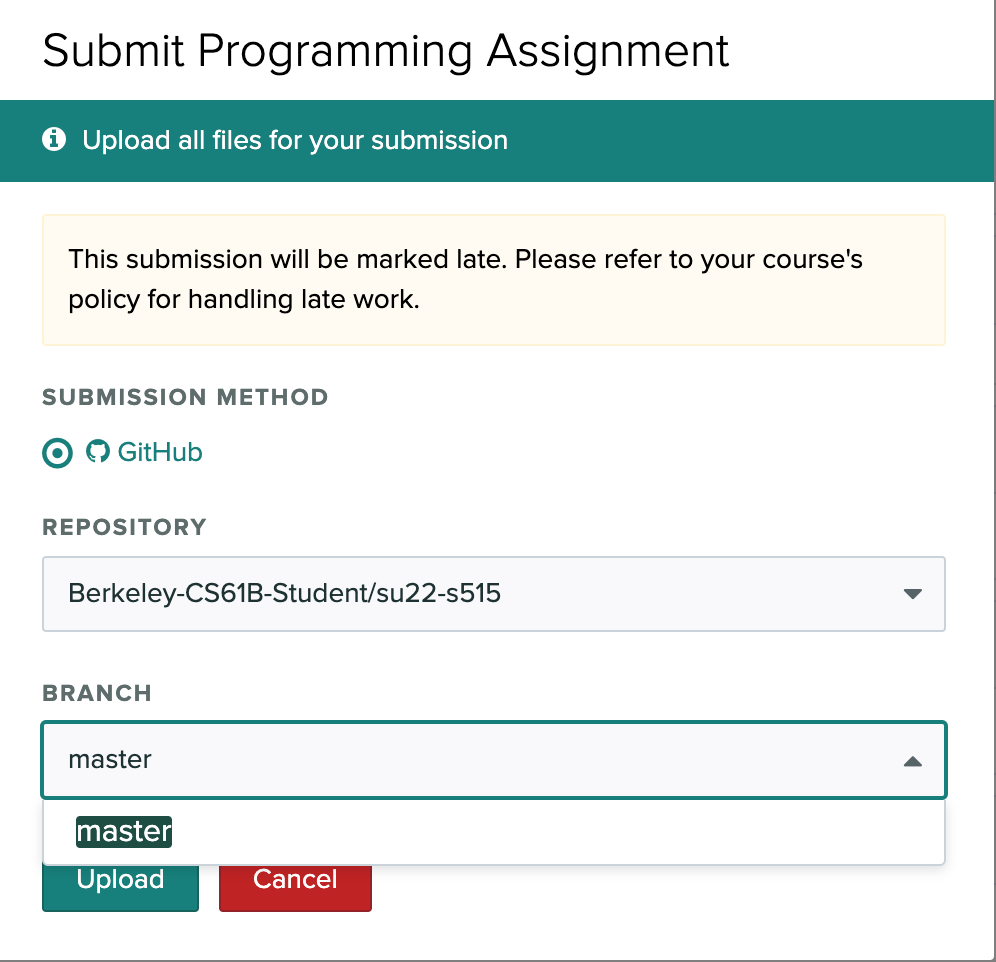Viewport: 996px width, 962px height.
Task: Collapse the Branch dropdown using its up arrow
Action: click(x=911, y=761)
